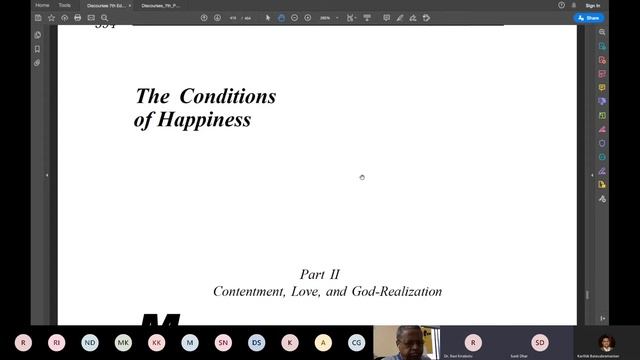Open the notifications bell icon
The height and width of the screenshot is (360, 640).
point(574,5)
